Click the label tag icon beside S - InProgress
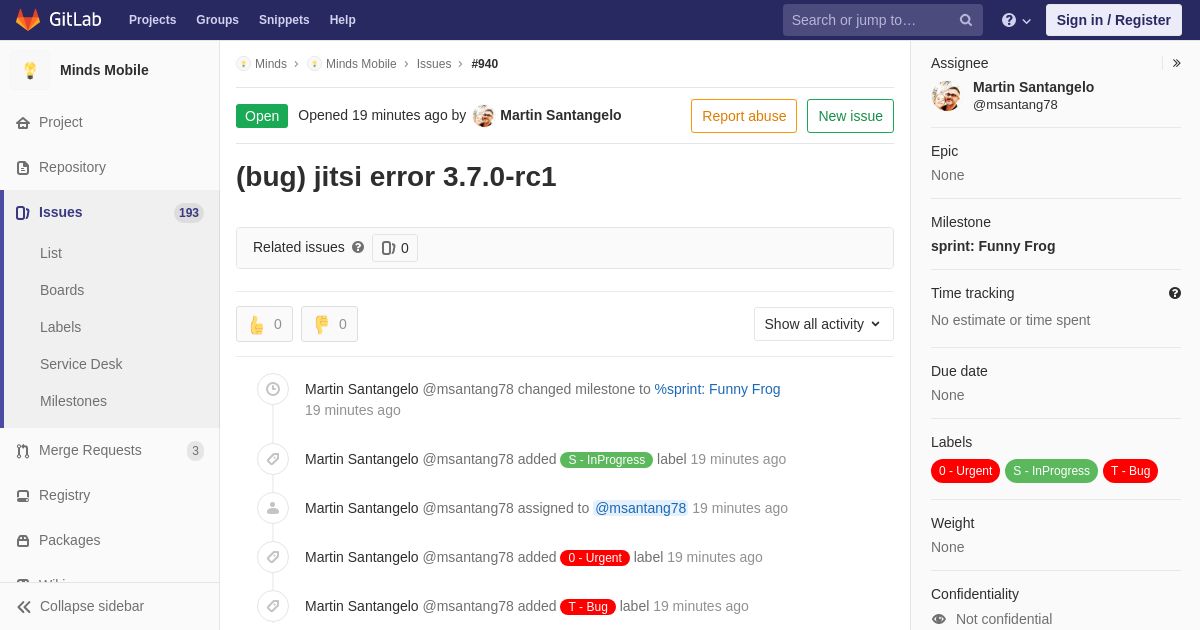Image resolution: width=1200 pixels, height=630 pixels. [273, 459]
